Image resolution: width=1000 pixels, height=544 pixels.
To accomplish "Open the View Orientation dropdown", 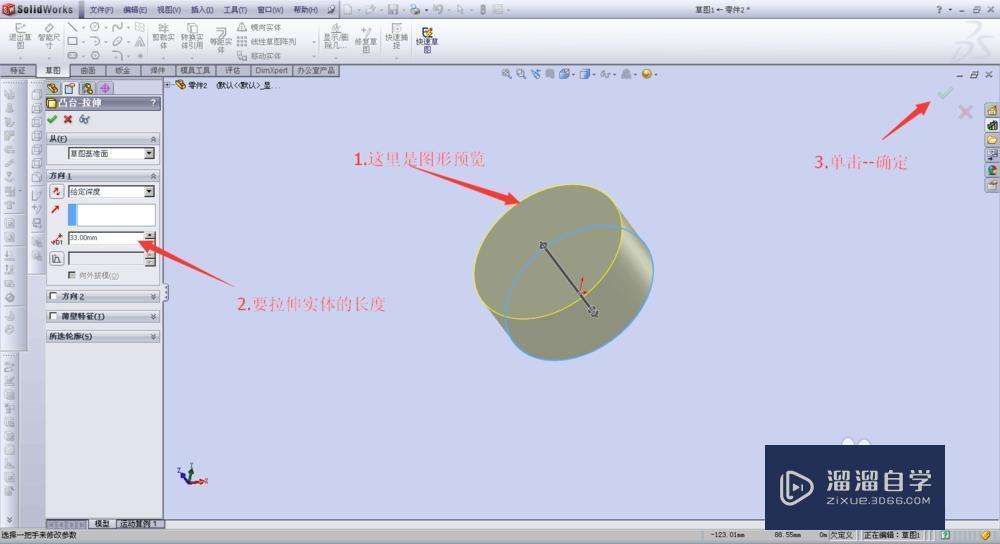I will point(566,74).
